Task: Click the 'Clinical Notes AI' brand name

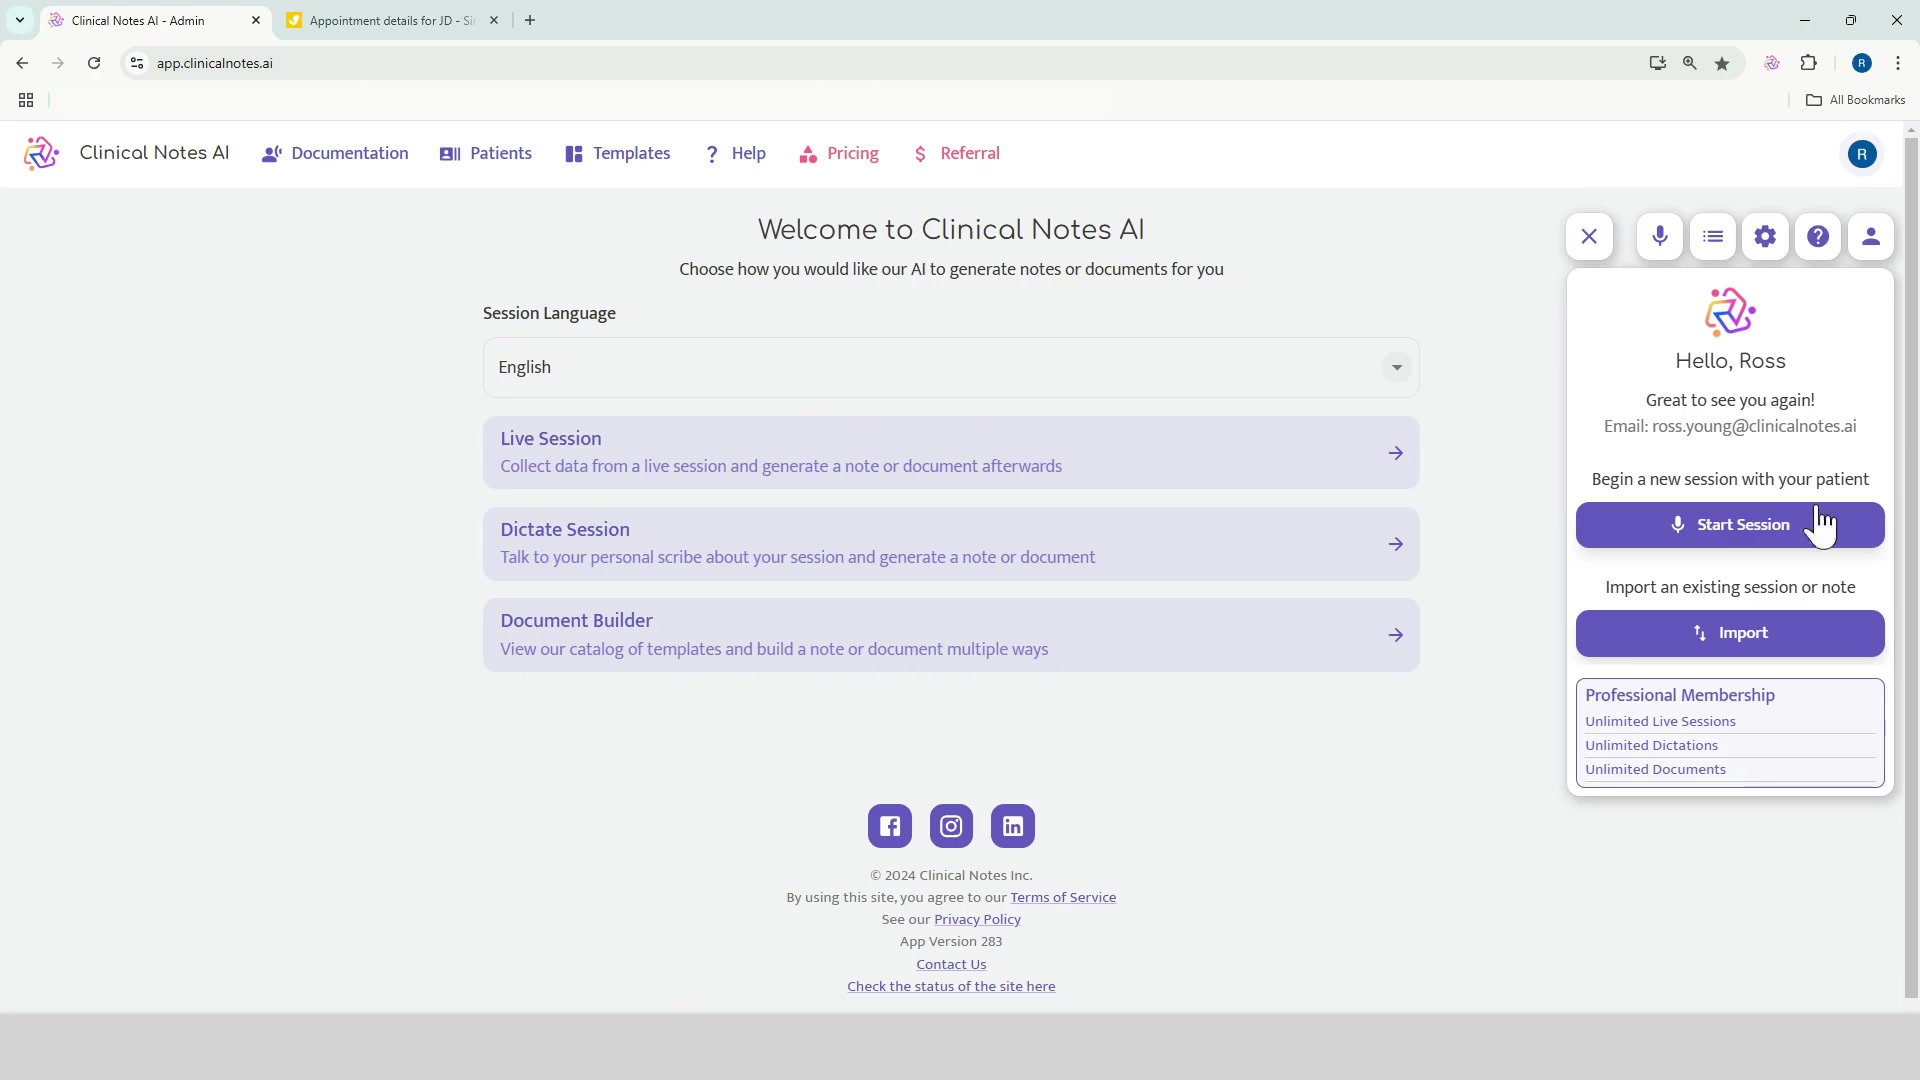Action: point(154,153)
